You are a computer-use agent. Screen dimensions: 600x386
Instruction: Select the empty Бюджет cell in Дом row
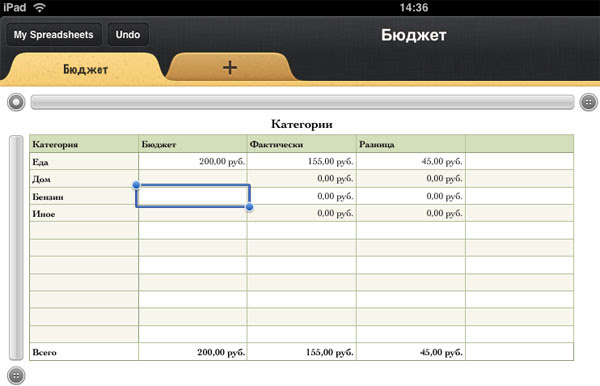(193, 178)
